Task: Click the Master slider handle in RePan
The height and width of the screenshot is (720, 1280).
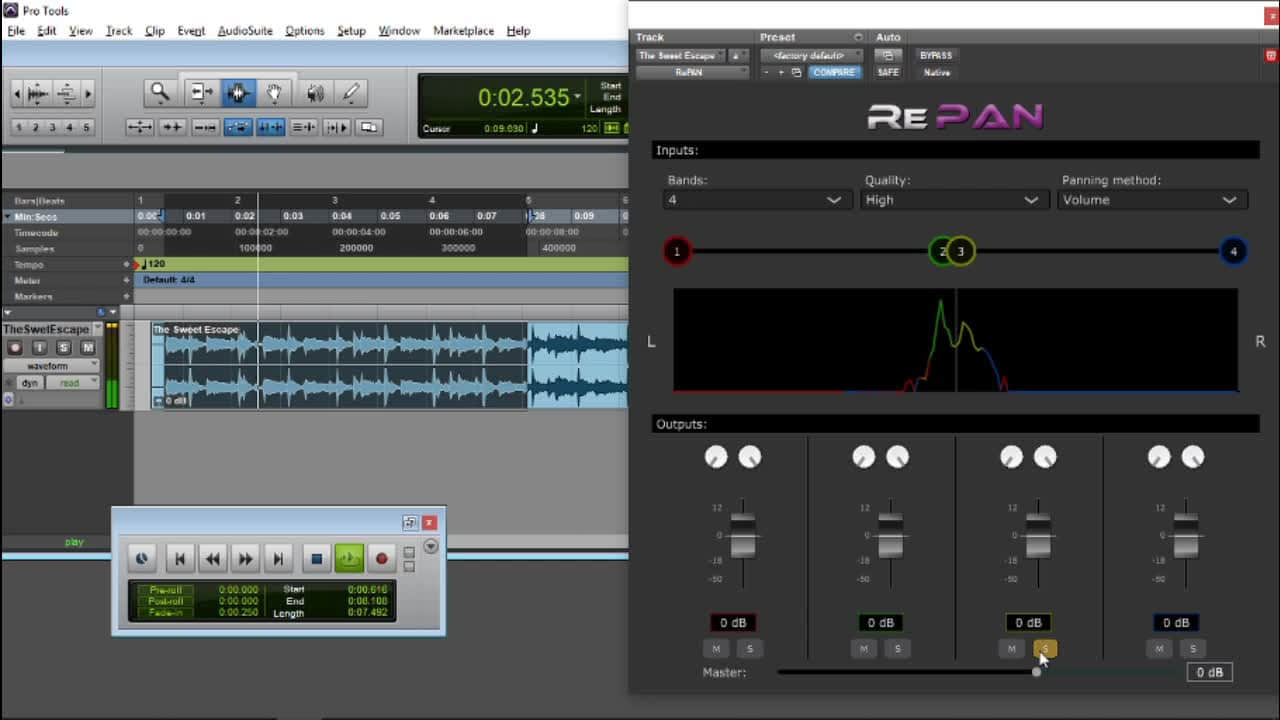Action: pyautogui.click(x=1036, y=672)
